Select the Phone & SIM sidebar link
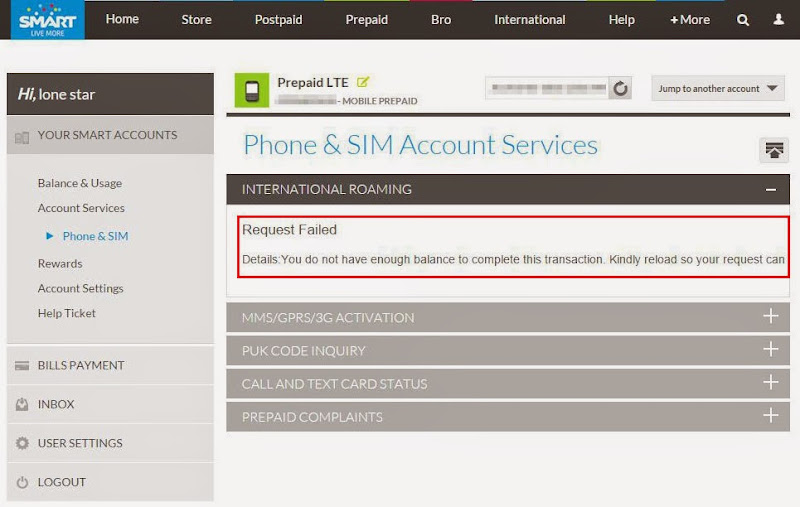This screenshot has height=507, width=800. pos(95,236)
